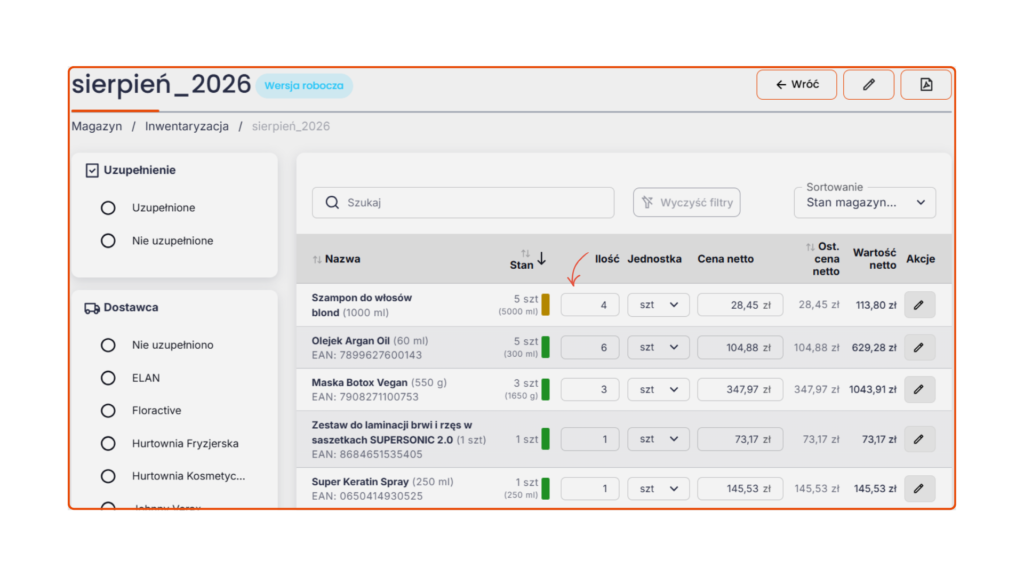This screenshot has height=576, width=1024.
Task: Select the Nie uzupełnione radio option
Action: [108, 241]
